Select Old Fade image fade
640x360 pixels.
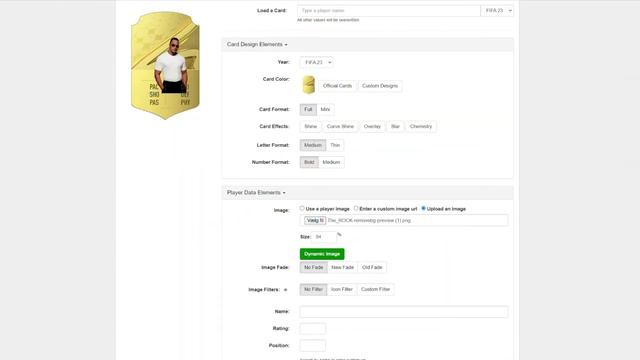(372, 267)
